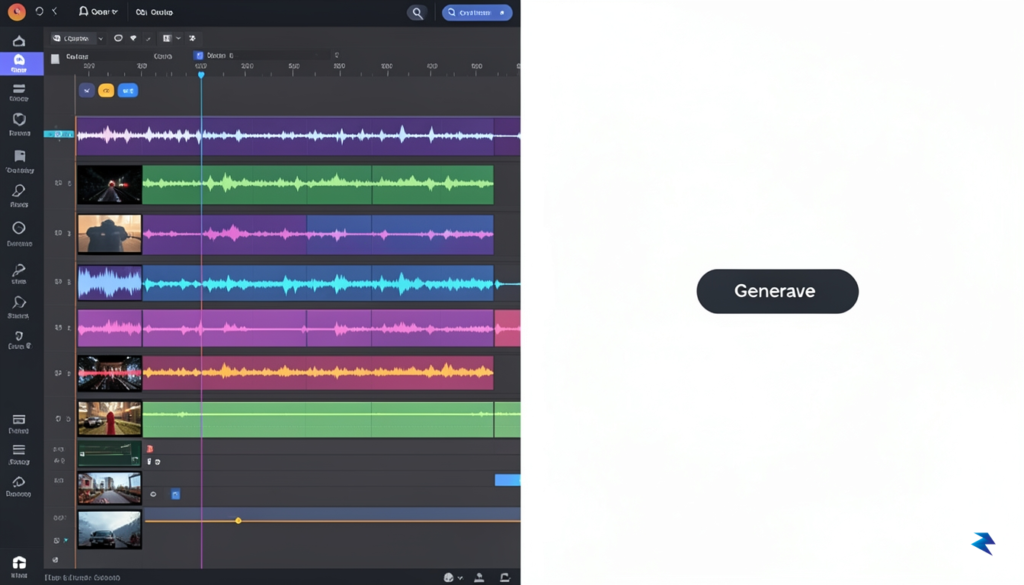Image resolution: width=1024 pixels, height=585 pixels.
Task: Open the shield sidebar item
Action: tap(19, 123)
